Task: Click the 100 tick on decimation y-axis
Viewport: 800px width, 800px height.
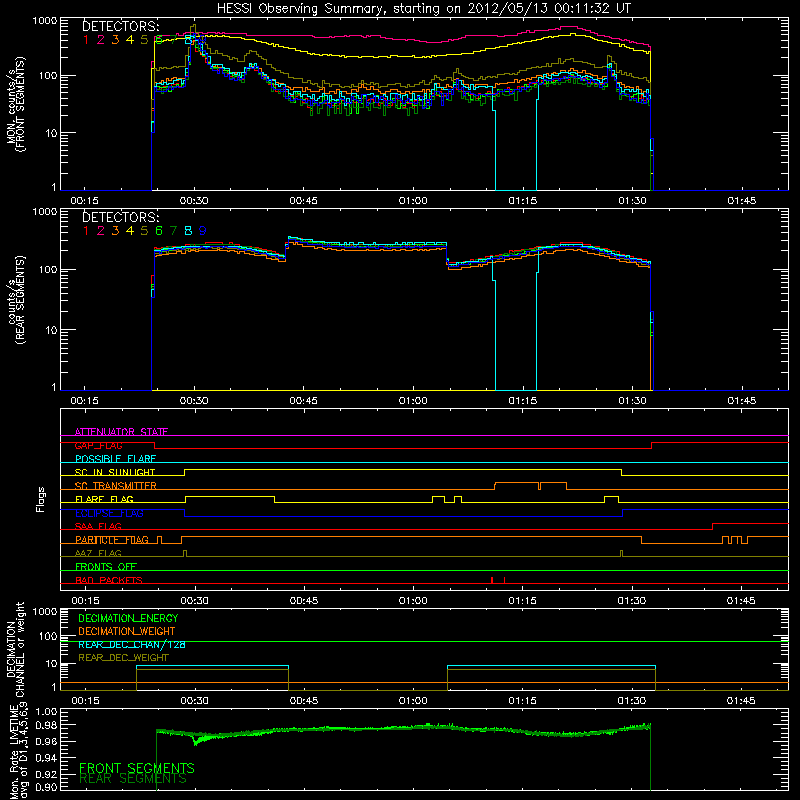Action: click(x=48, y=636)
